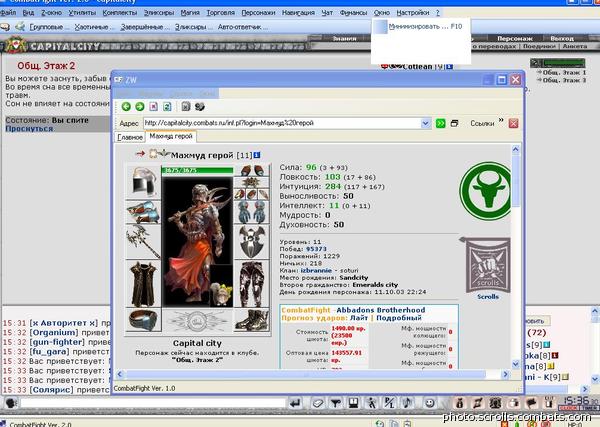This screenshot has width=600, height=427.
Task: Click the smiley face icon in bottom toolbar
Action: (430, 403)
